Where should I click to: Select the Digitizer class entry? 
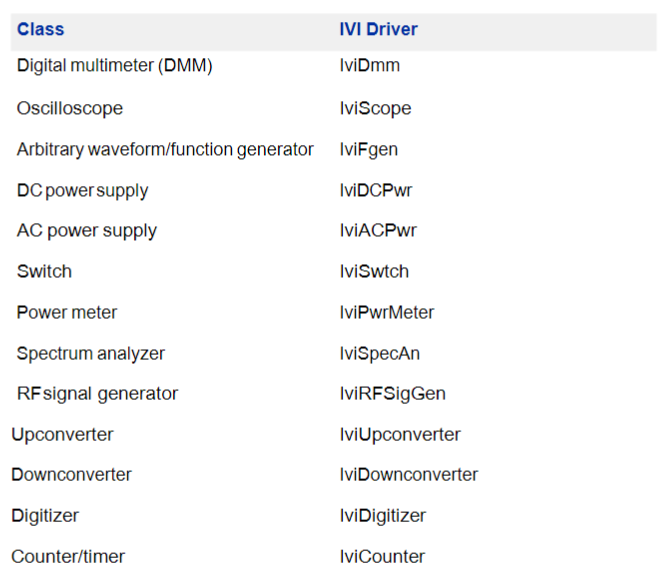point(45,516)
